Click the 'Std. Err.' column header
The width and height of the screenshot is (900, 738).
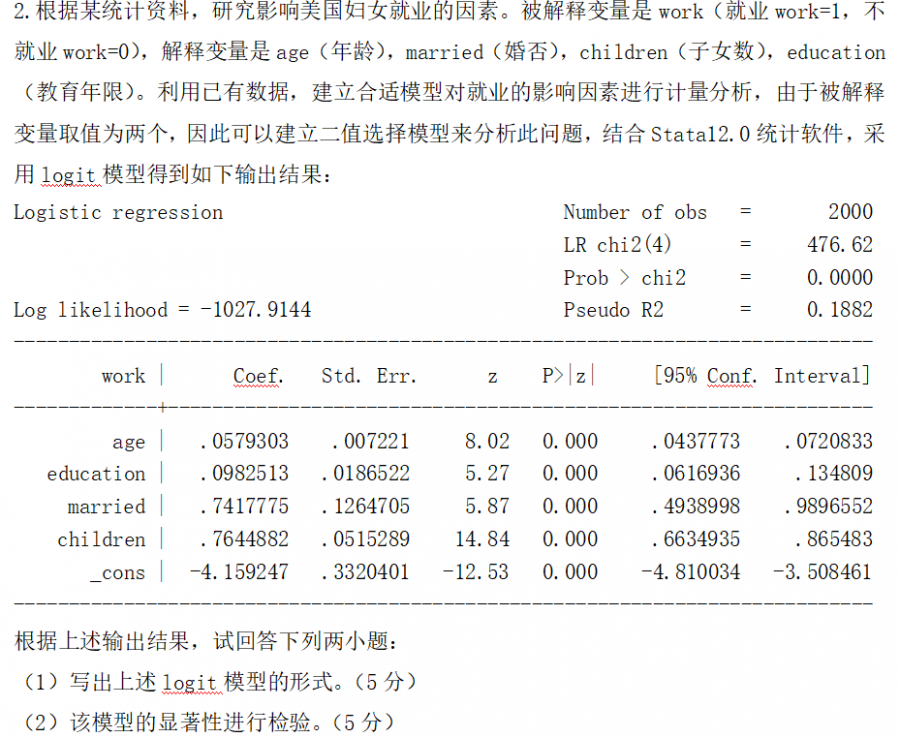[x=368, y=376]
